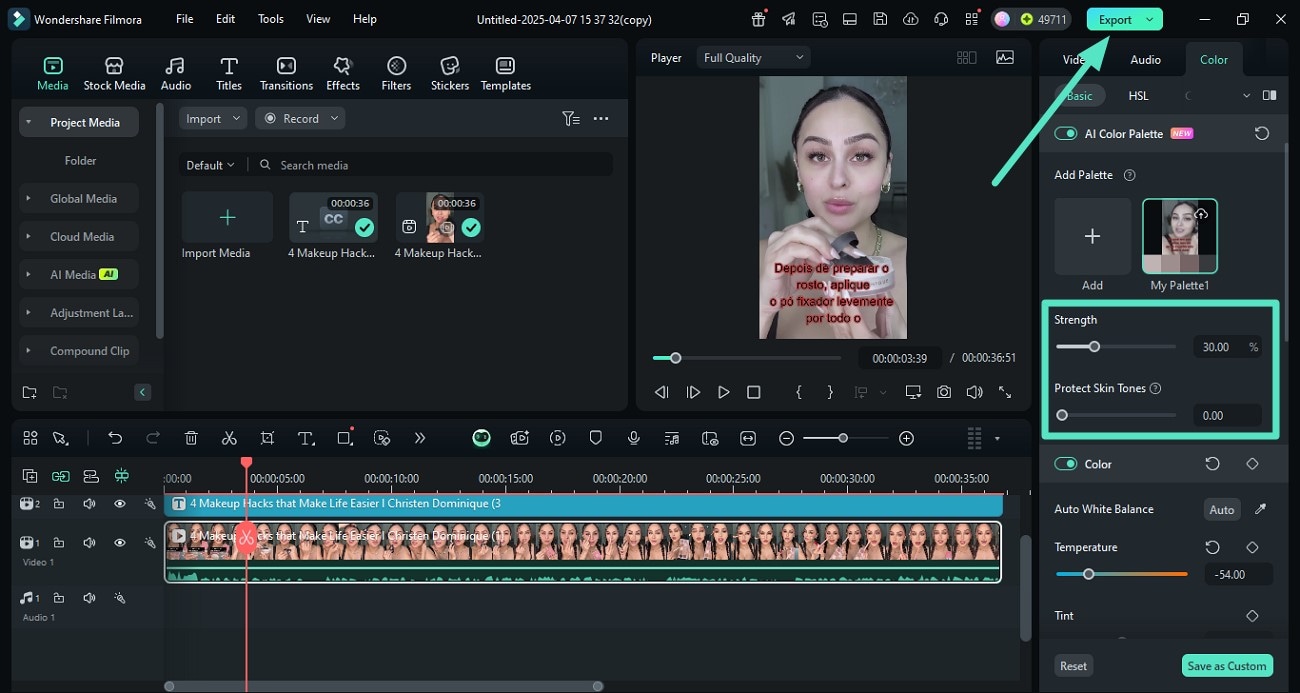
Task: Open the Effects panel
Action: tap(343, 73)
